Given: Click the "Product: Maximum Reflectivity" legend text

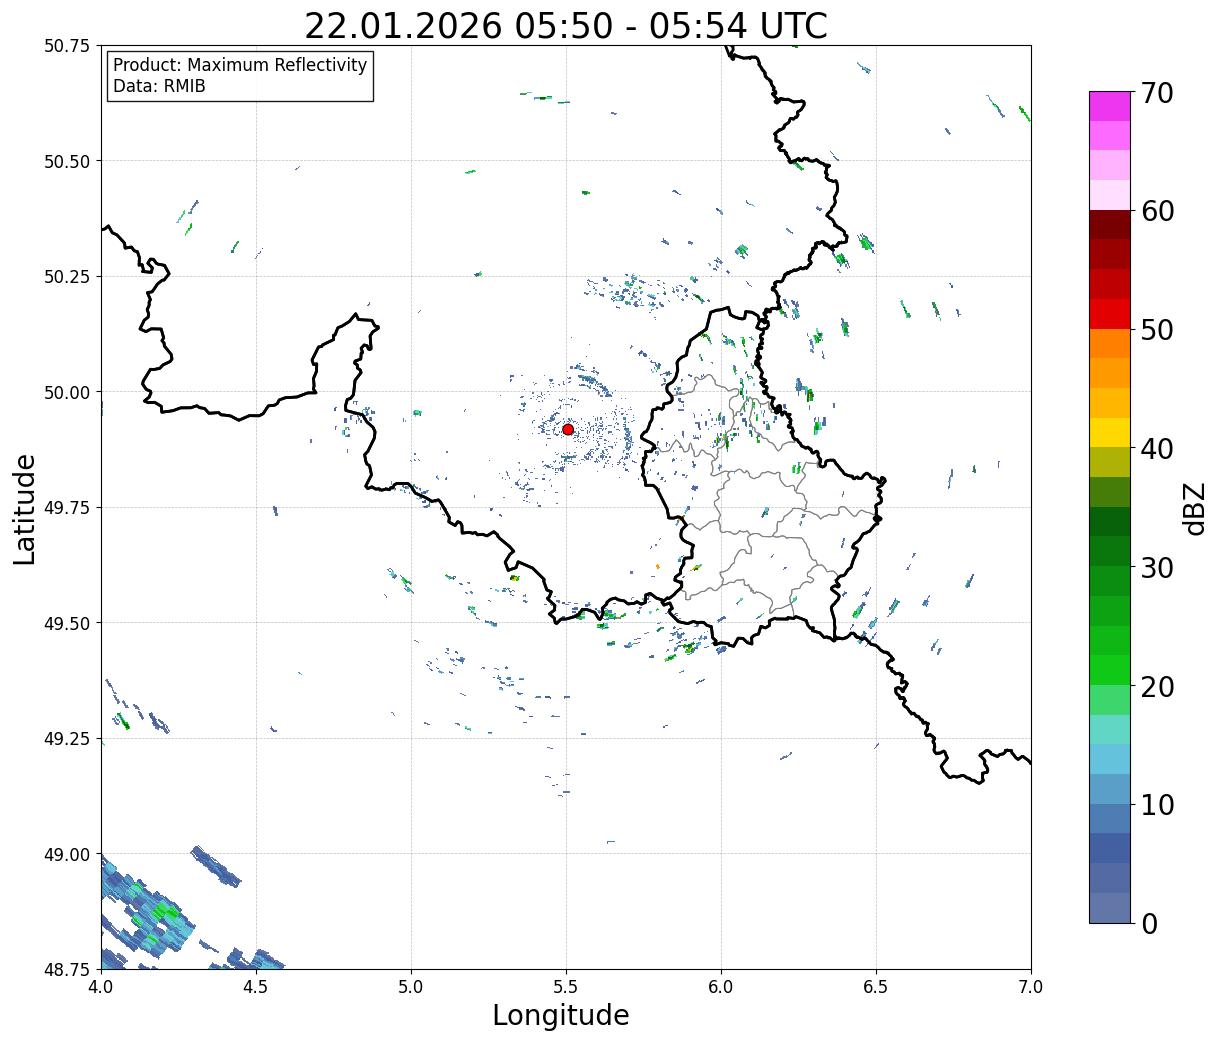Looking at the screenshot, I should tap(240, 65).
